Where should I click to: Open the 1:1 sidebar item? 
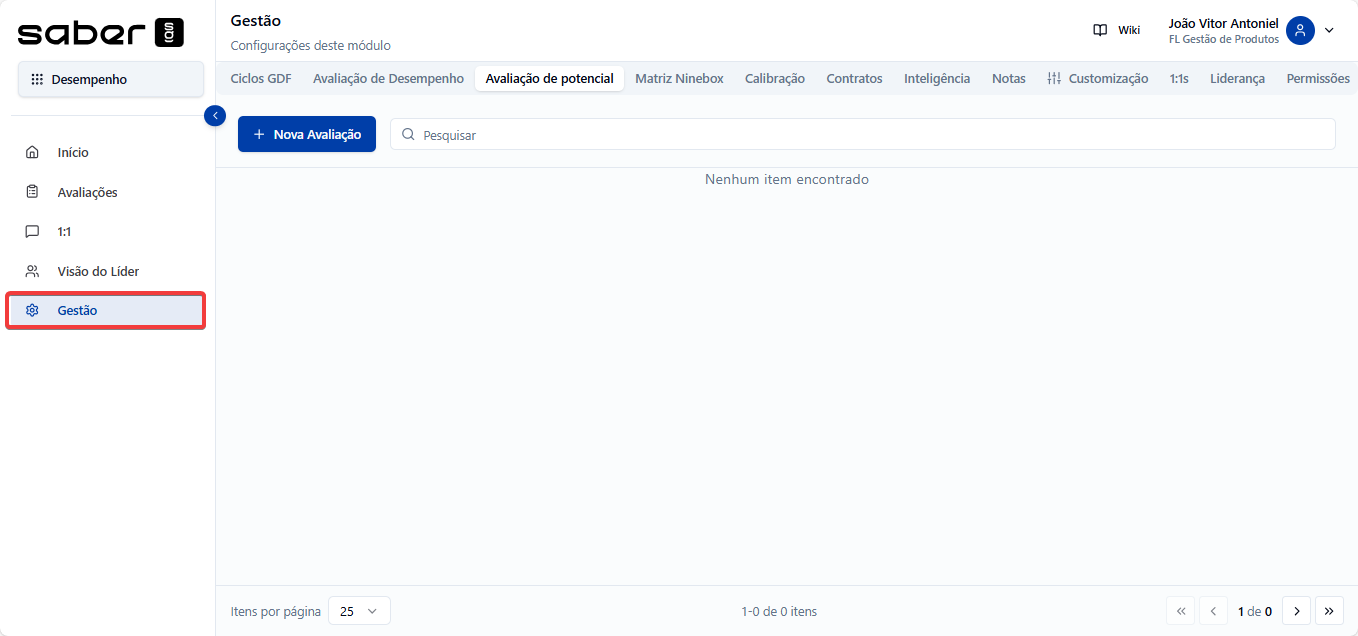point(64,232)
